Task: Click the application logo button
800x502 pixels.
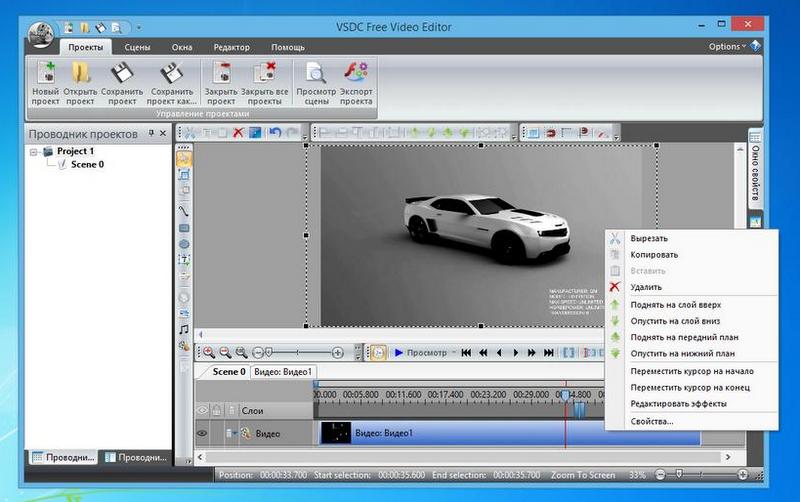Action: (x=41, y=35)
